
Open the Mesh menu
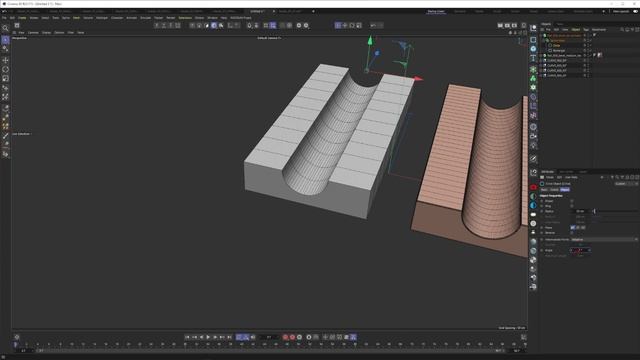tap(76, 18)
